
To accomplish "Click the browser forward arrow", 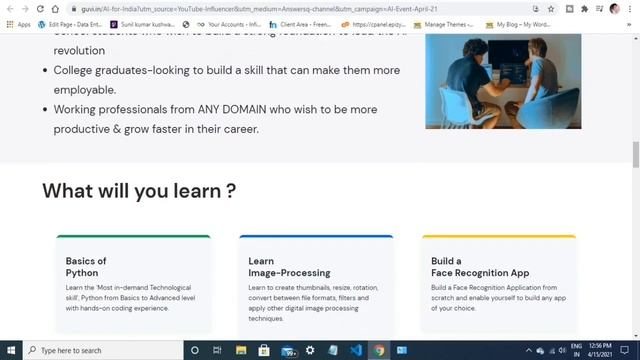I will coord(25,9).
